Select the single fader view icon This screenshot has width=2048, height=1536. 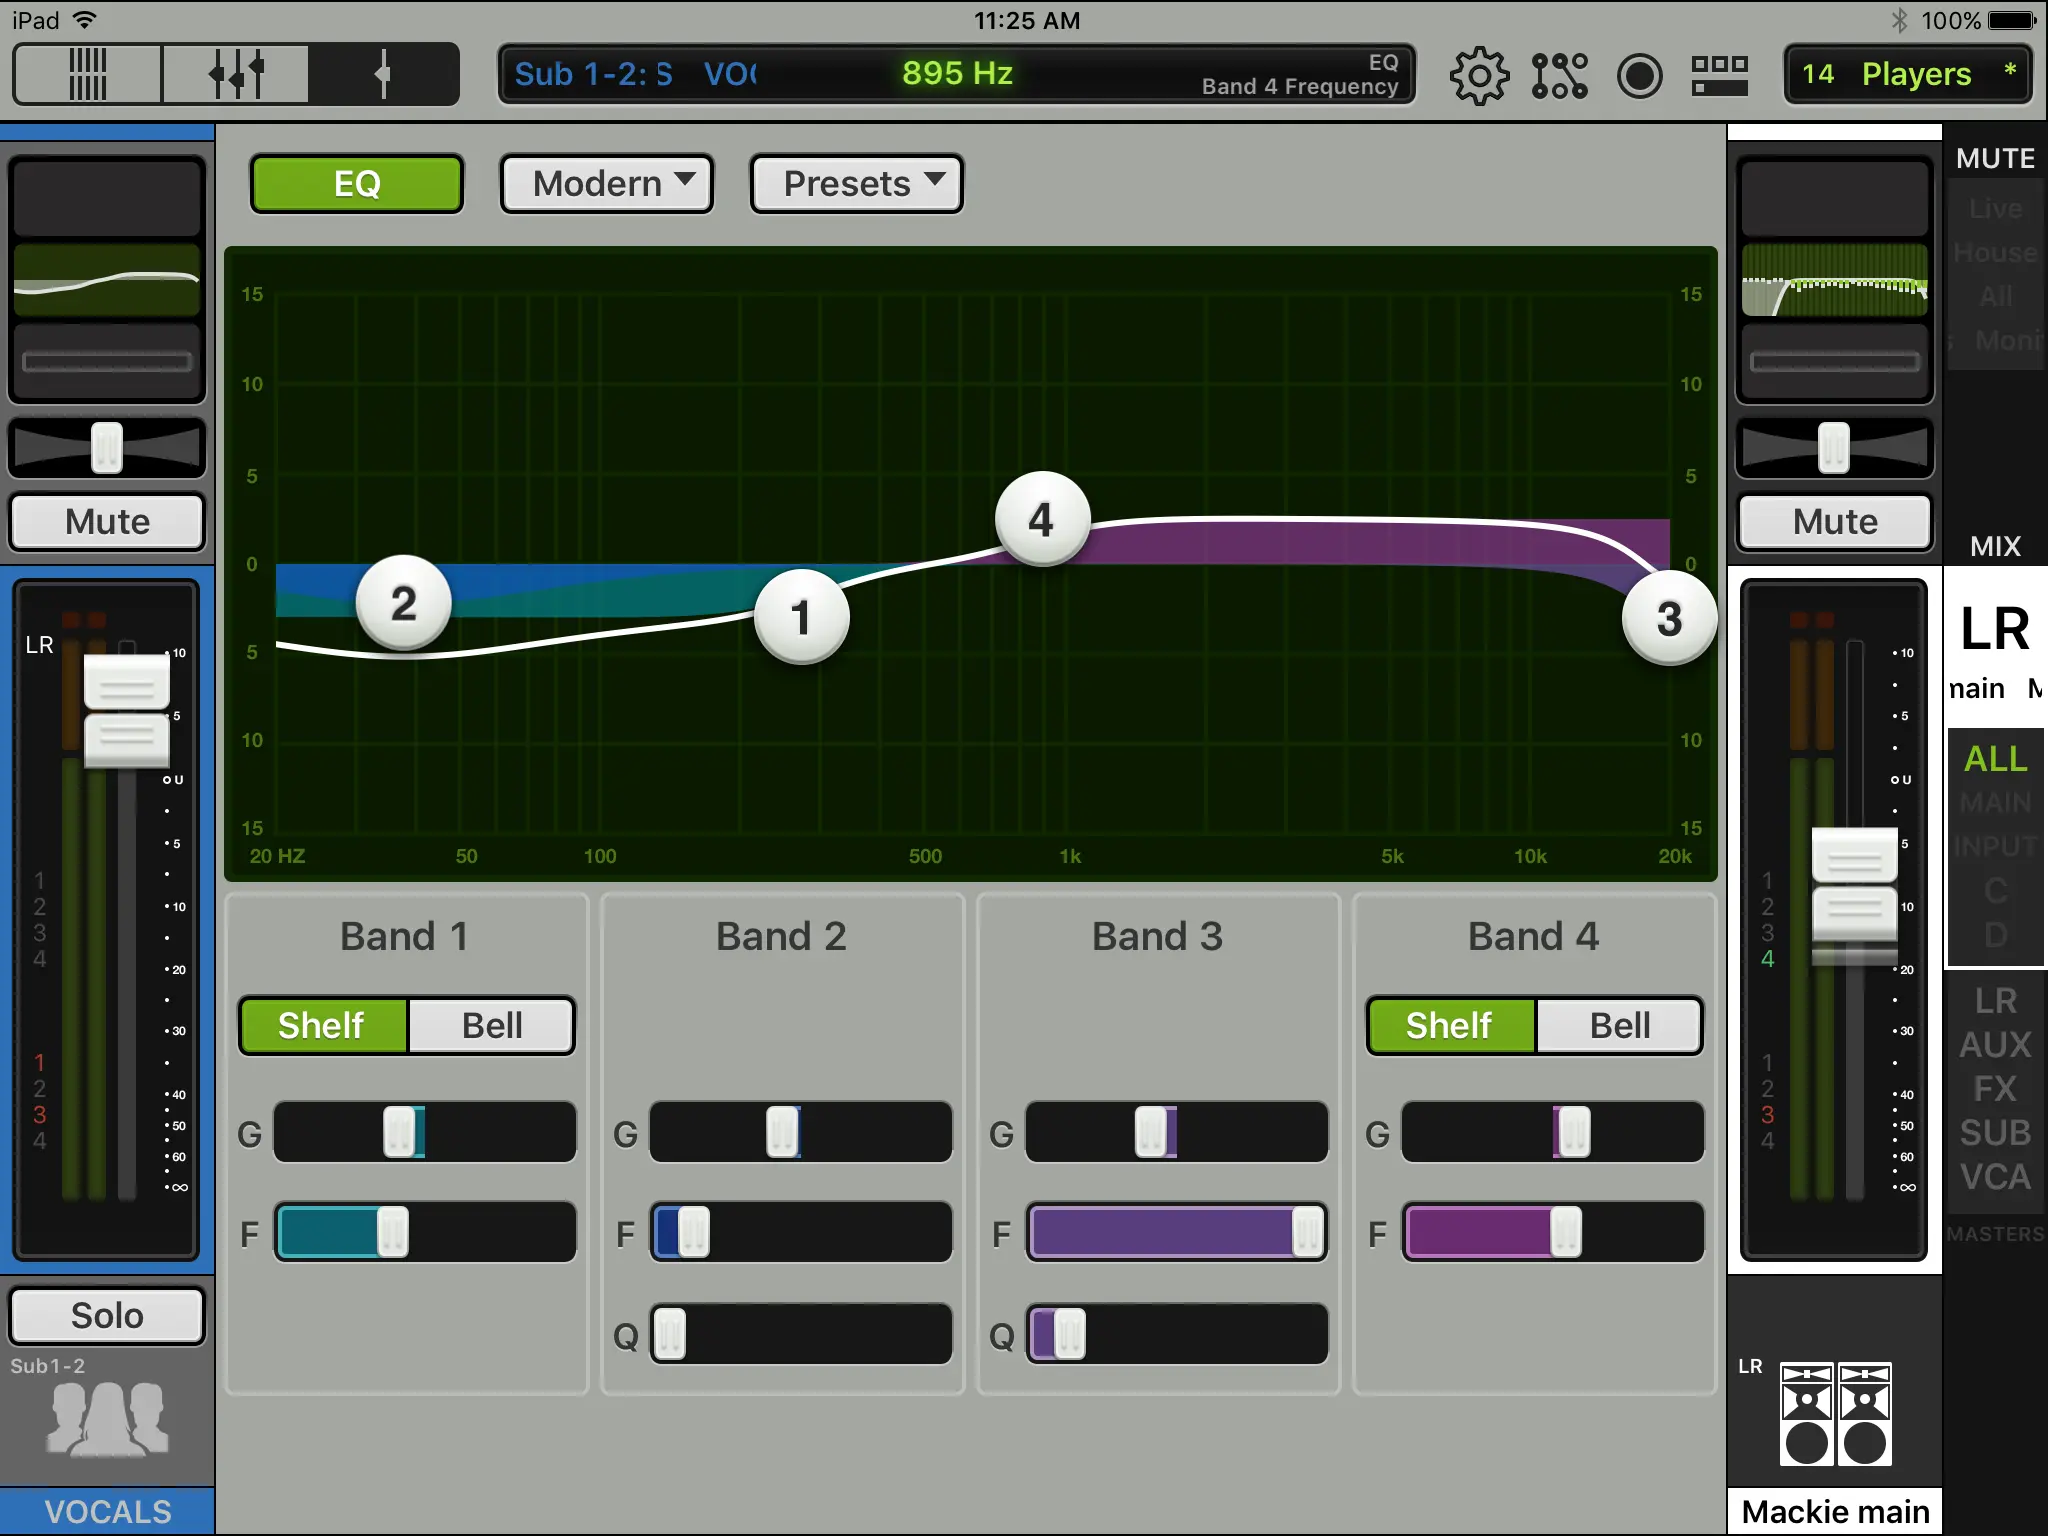(x=383, y=74)
